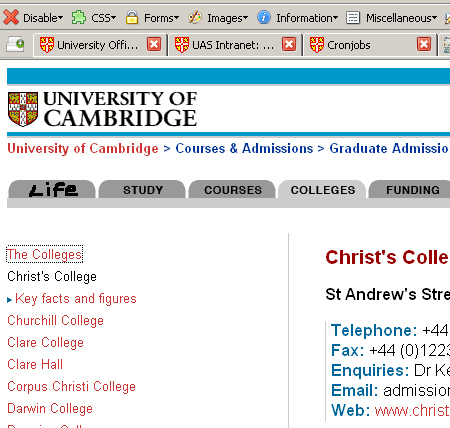Open the CSS dropdown menu
Image resolution: width=450 pixels, height=428 pixels.
coord(104,18)
